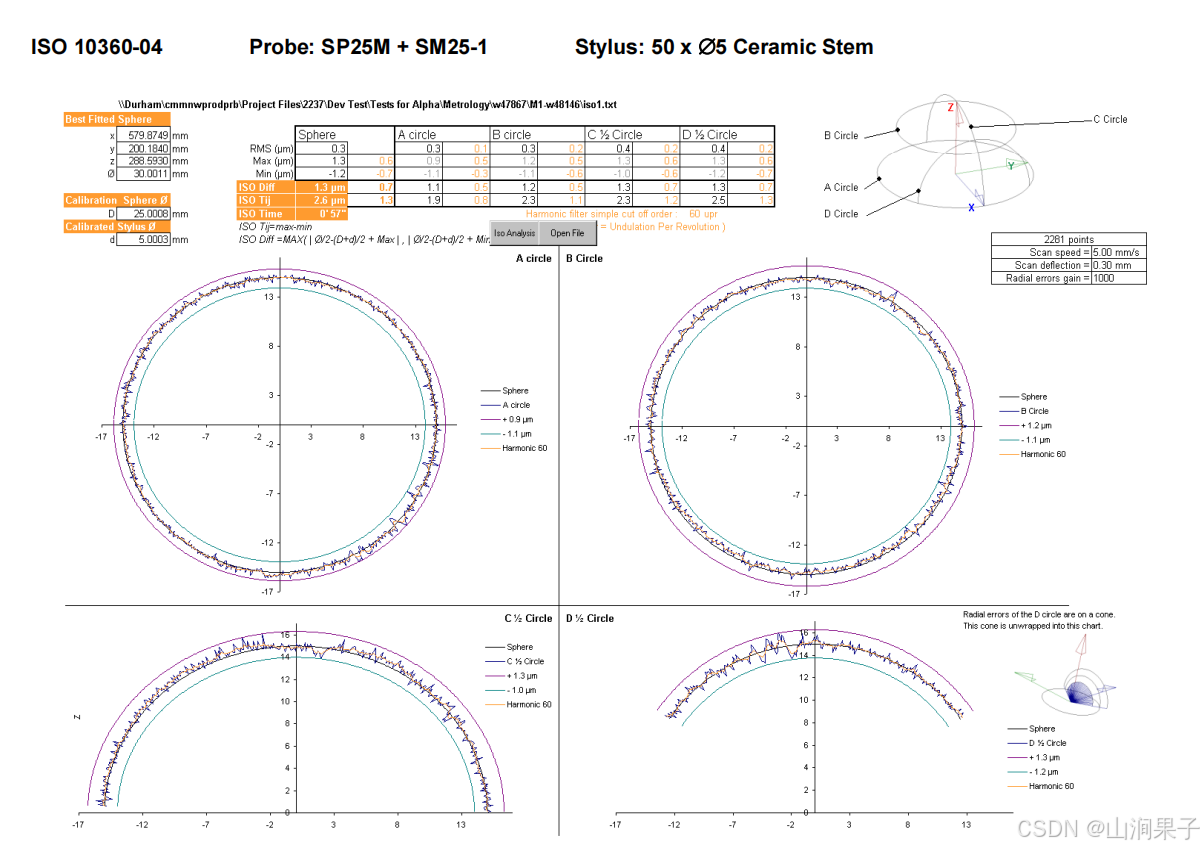Select Harmonic 60 legend entry in A circle chart
This screenshot has height=848, width=1204.
pyautogui.click(x=514, y=448)
